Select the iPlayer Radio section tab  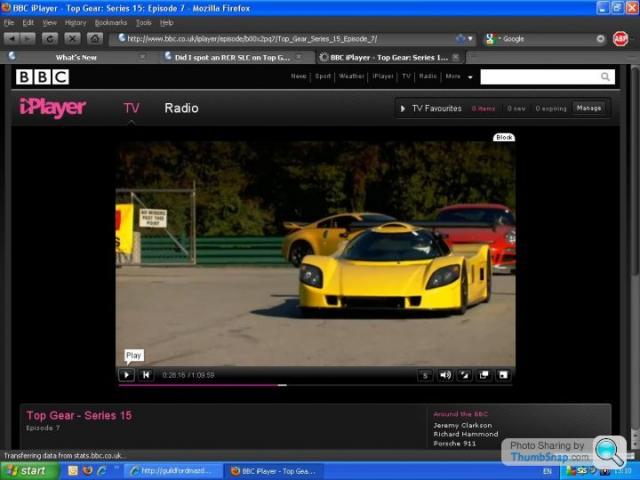point(181,108)
